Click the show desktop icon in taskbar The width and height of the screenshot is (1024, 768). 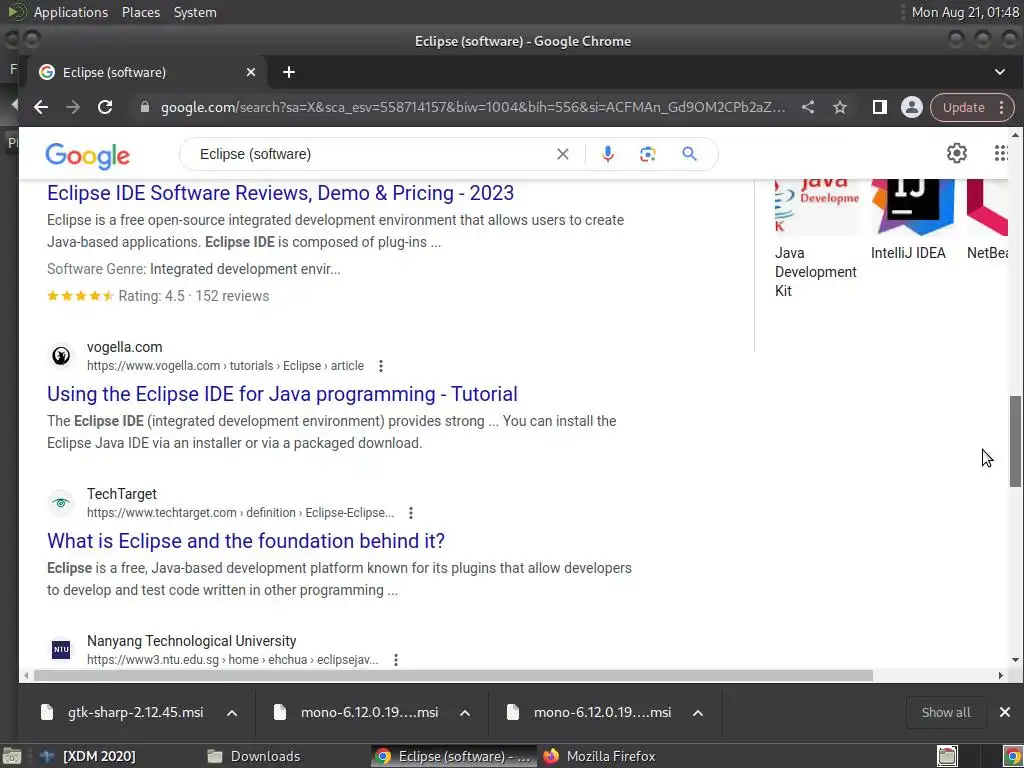coord(12,756)
